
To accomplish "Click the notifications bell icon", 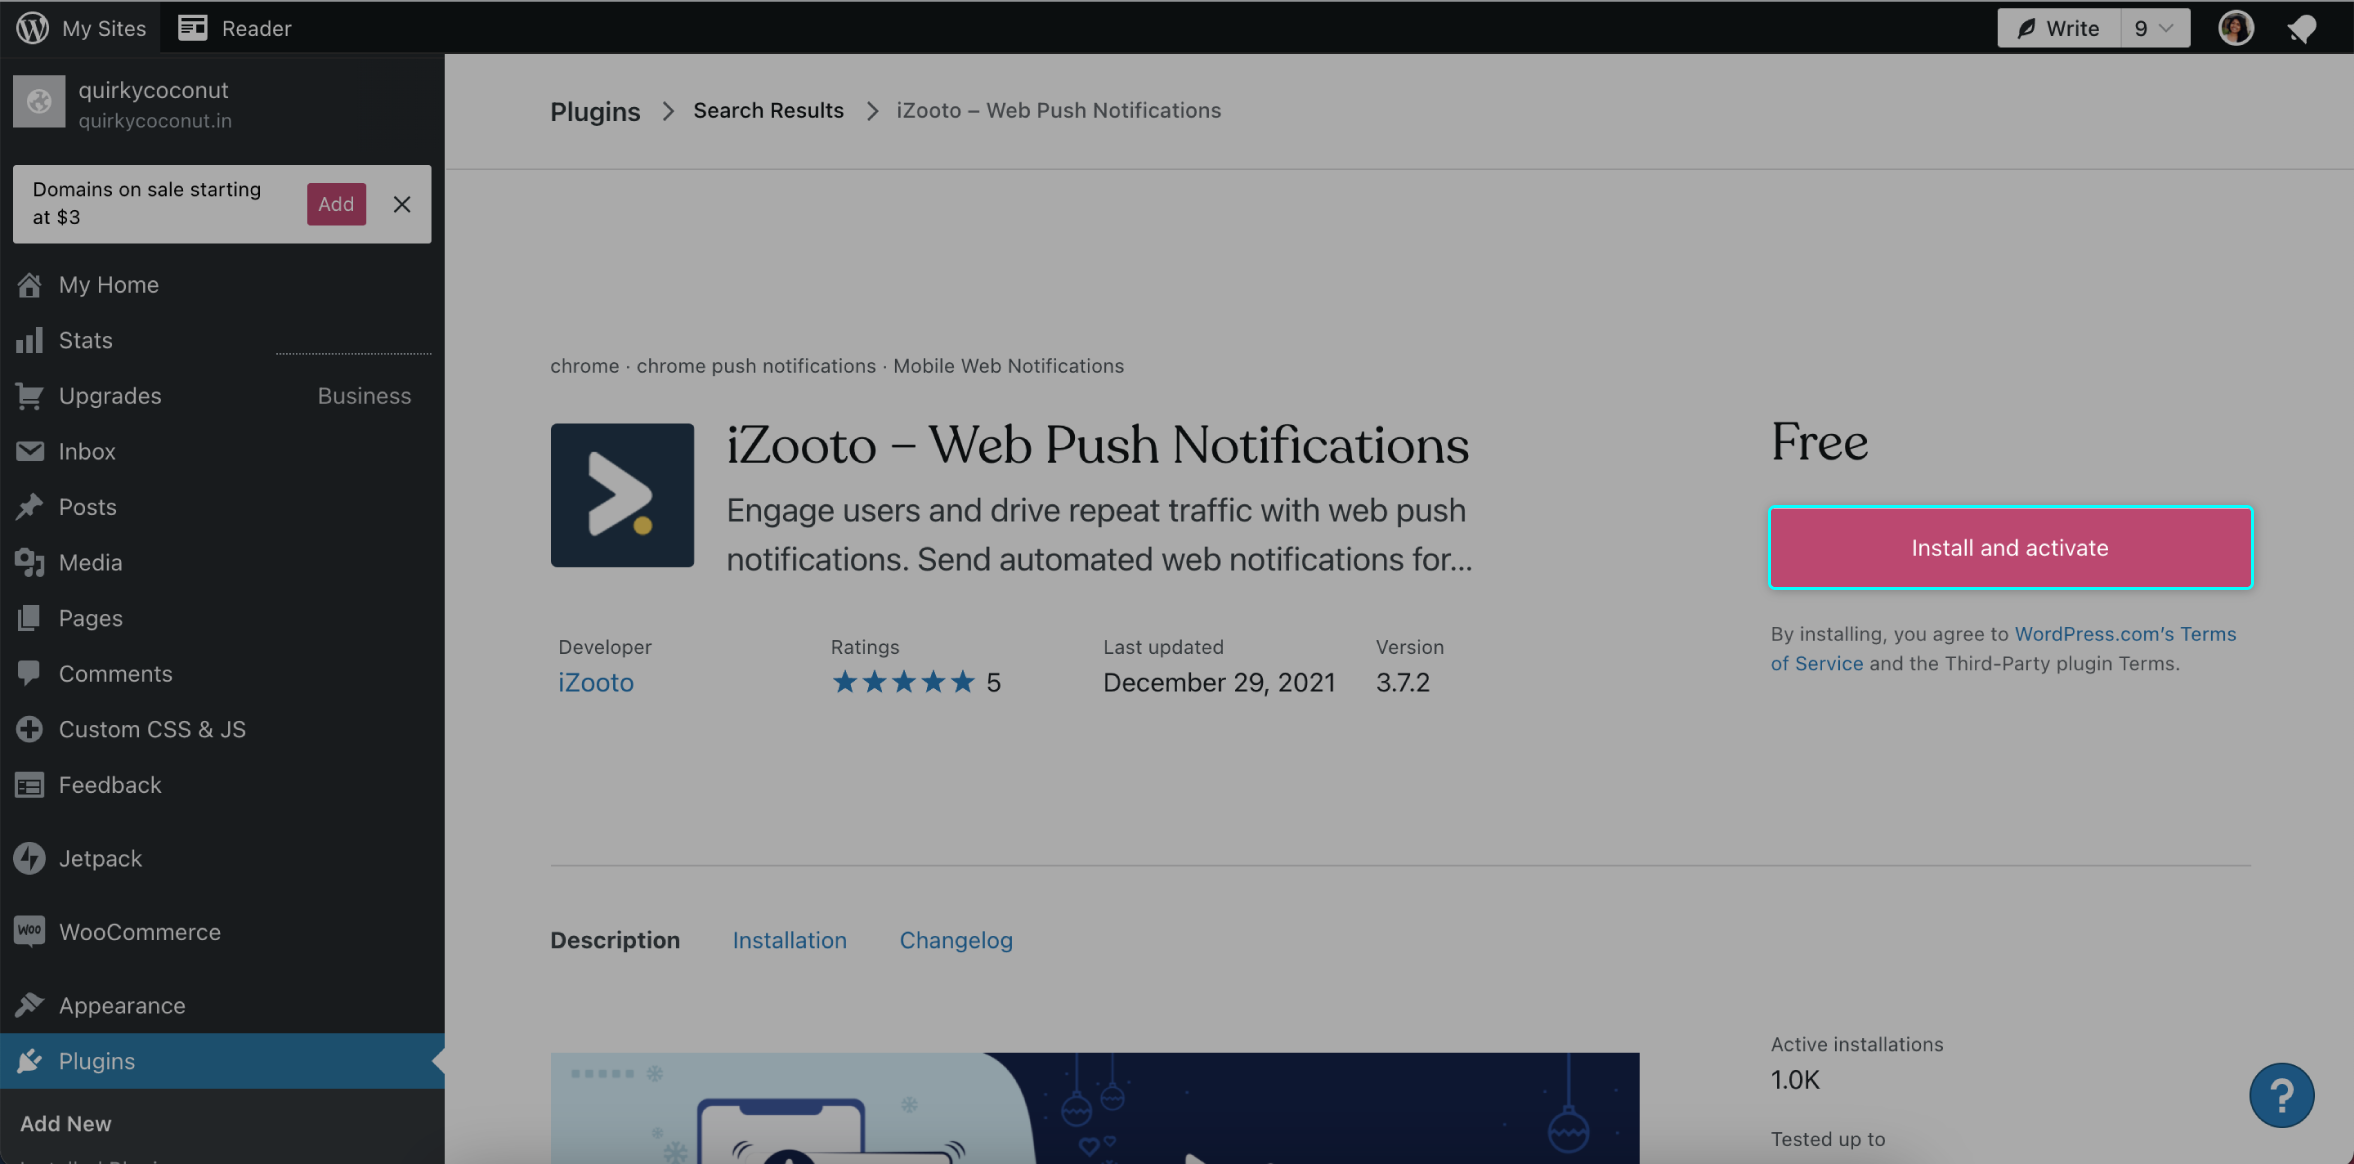I will 2302,28.
